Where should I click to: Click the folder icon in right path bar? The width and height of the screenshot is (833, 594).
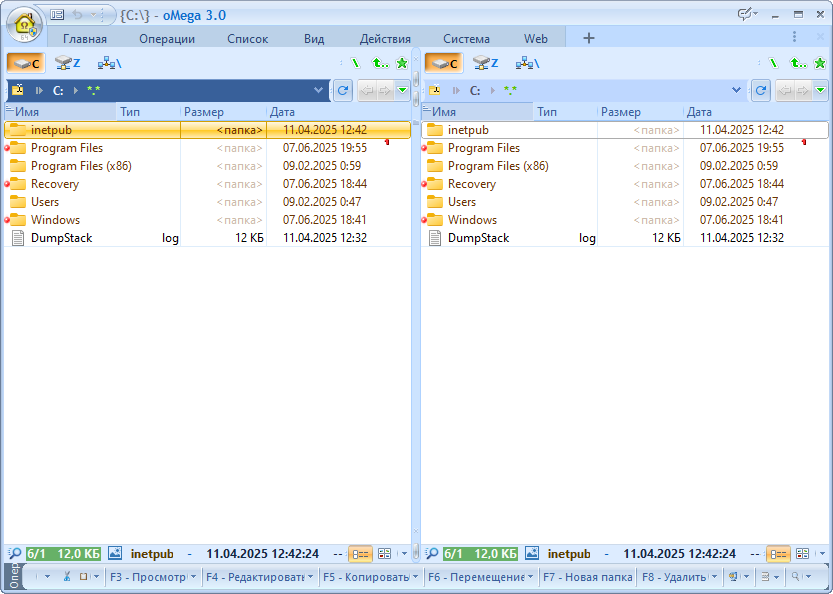(435, 90)
